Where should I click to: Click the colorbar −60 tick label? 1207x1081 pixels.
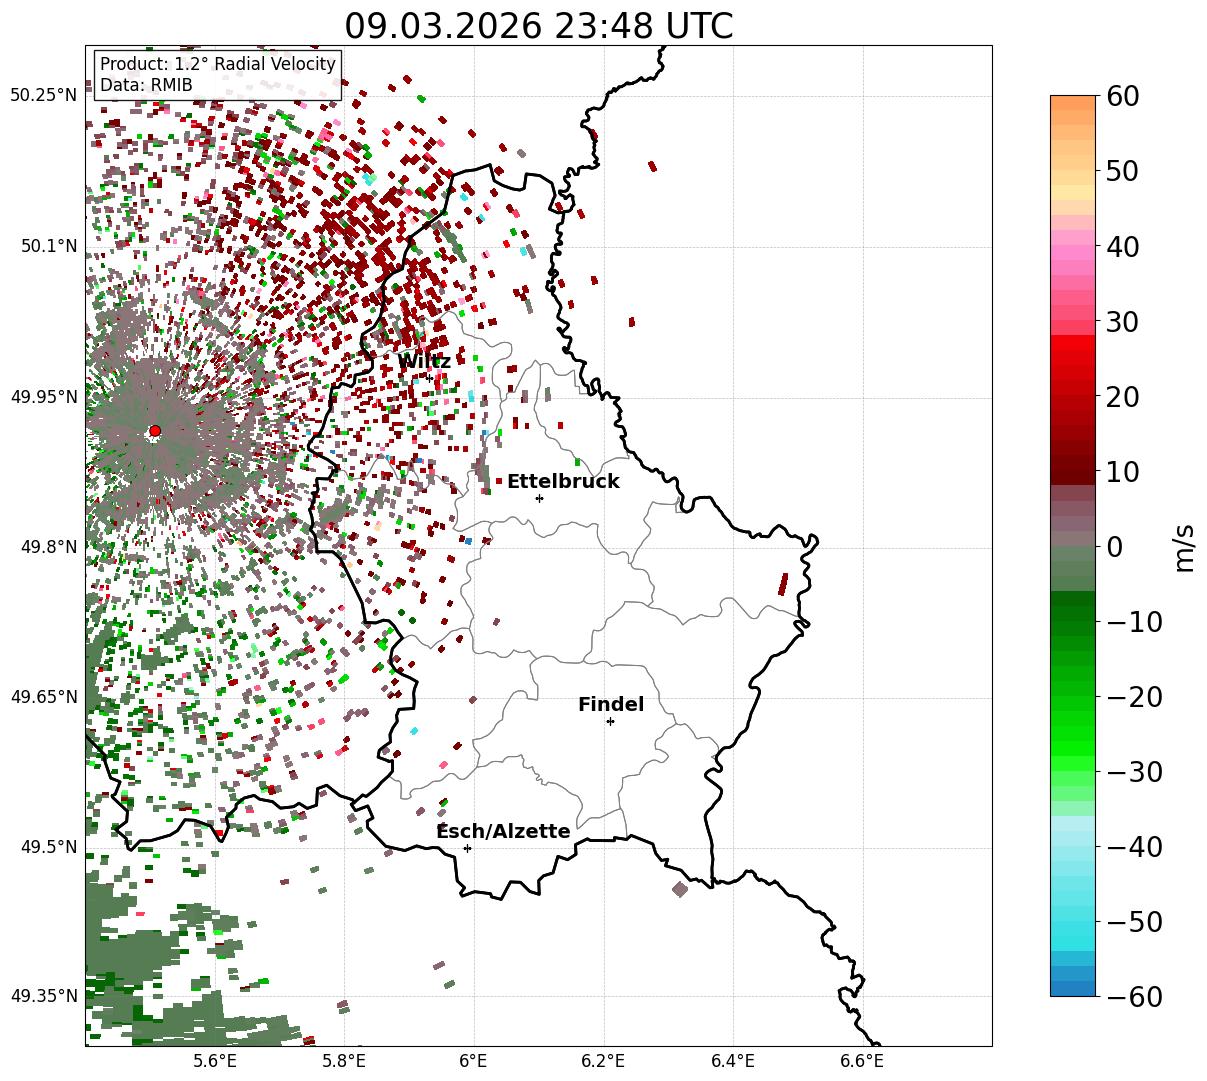[1134, 996]
